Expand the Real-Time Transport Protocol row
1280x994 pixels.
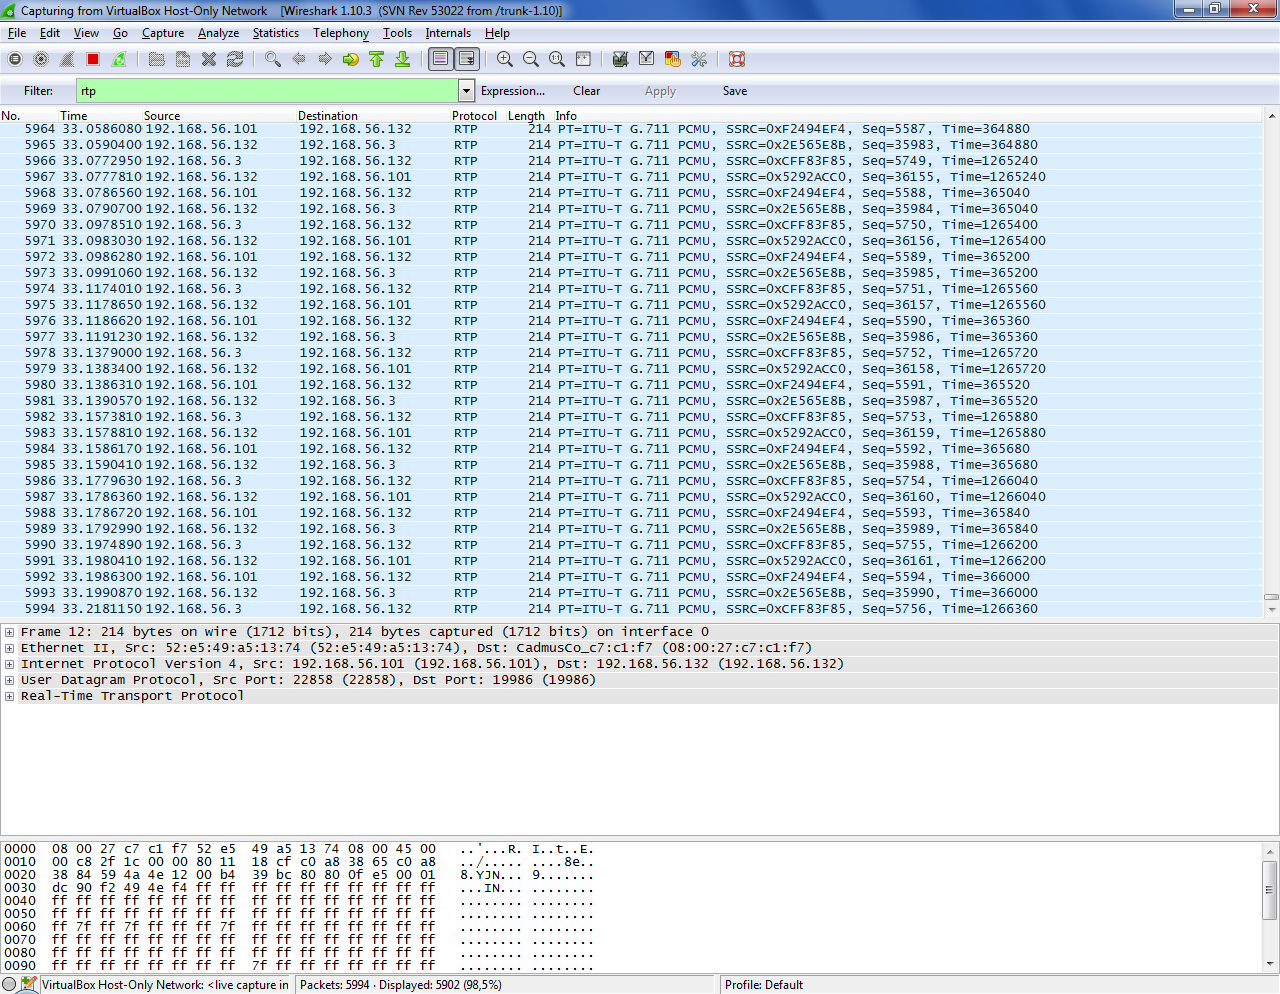(9, 696)
